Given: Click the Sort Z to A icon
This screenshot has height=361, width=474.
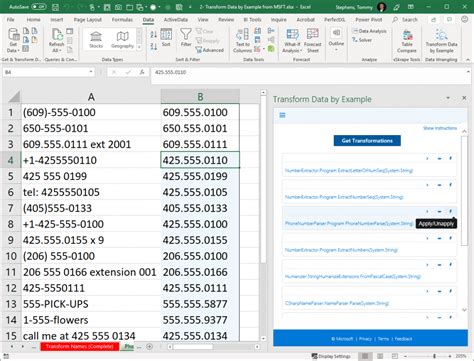Looking at the screenshot, I should (x=154, y=46).
